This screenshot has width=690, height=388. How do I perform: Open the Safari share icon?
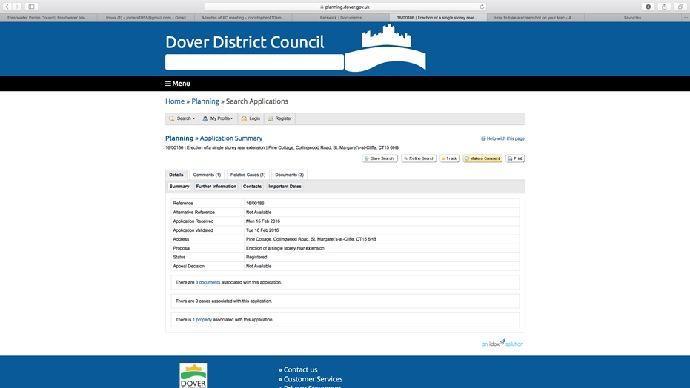(664, 7)
